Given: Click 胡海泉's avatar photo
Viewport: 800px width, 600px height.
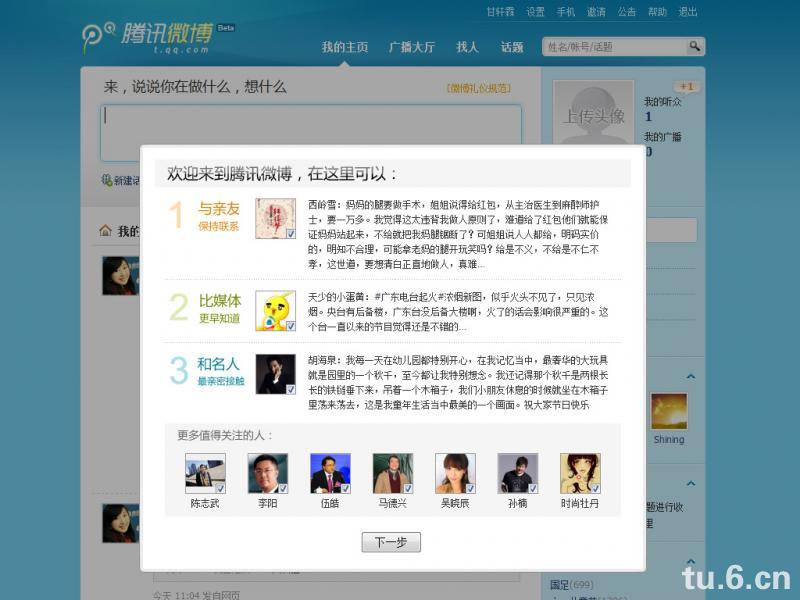Looking at the screenshot, I should (x=275, y=373).
